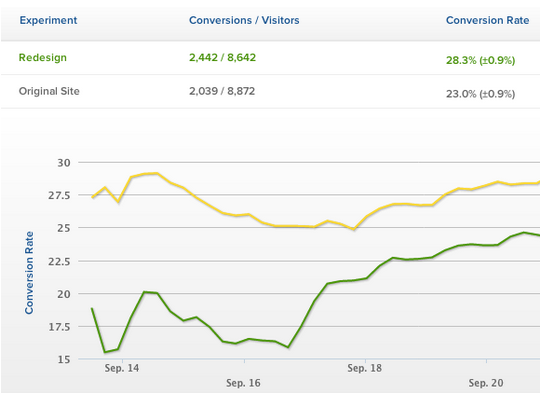Click the 22.5 y-axis gridline label
This screenshot has width=545, height=400.
tap(59, 261)
